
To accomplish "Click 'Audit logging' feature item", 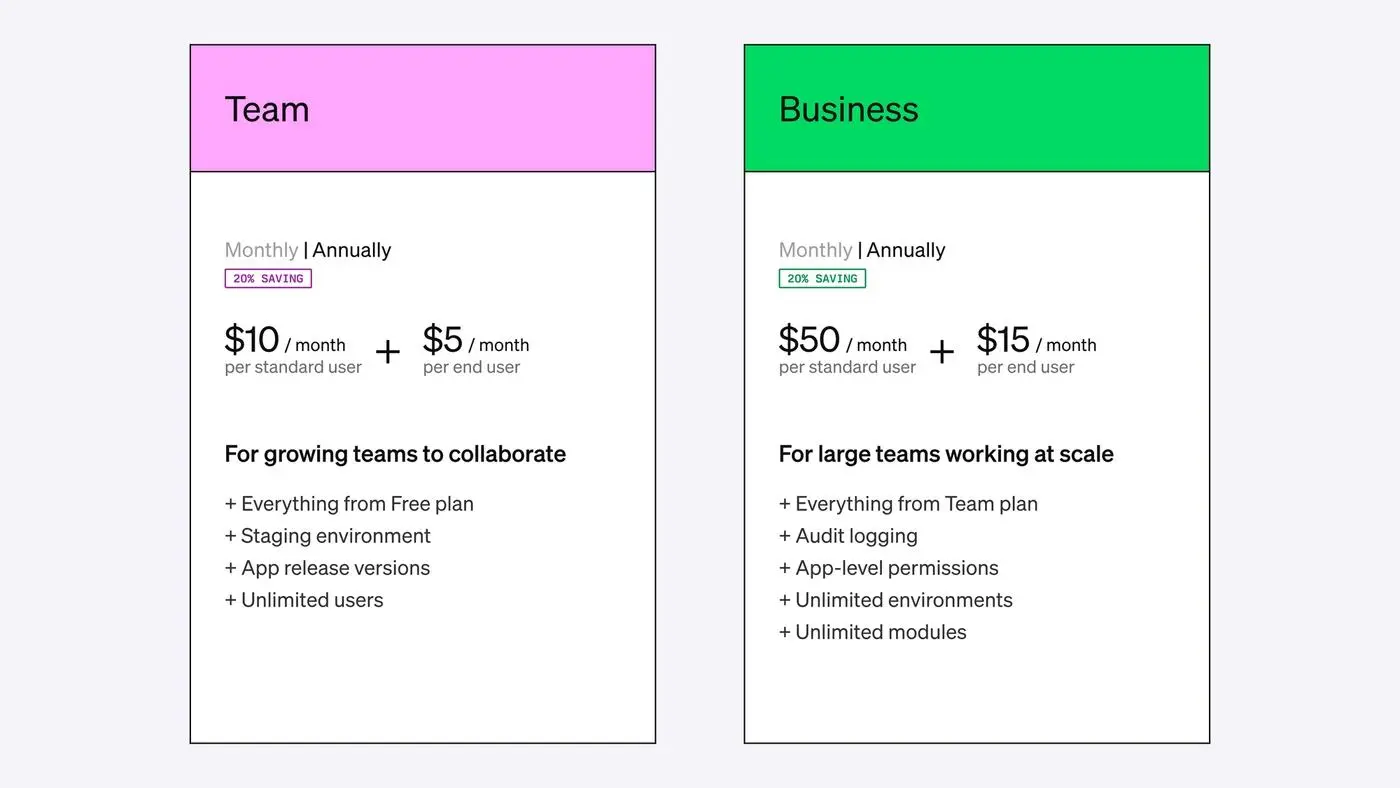I will 848,536.
